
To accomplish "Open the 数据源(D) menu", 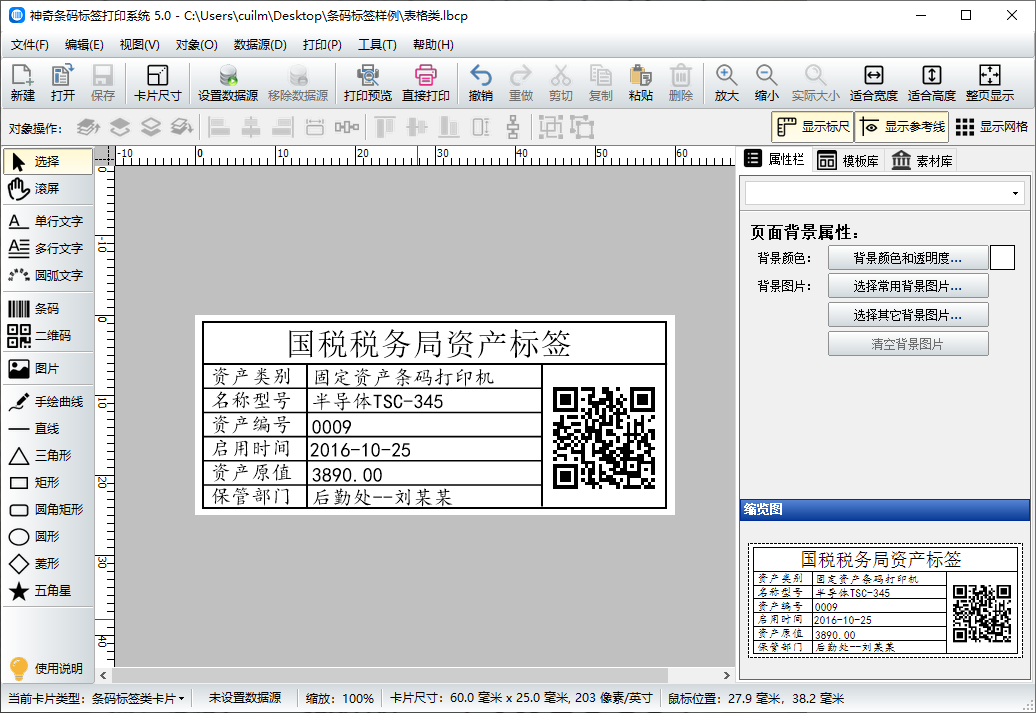I will (x=260, y=45).
